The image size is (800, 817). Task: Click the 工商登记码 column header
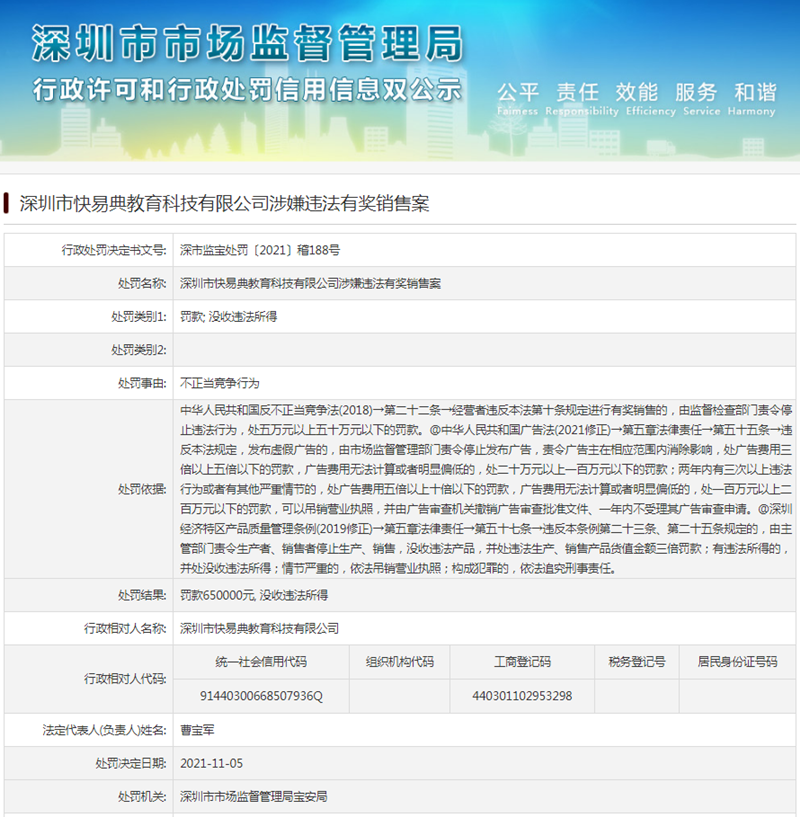pyautogui.click(x=522, y=662)
